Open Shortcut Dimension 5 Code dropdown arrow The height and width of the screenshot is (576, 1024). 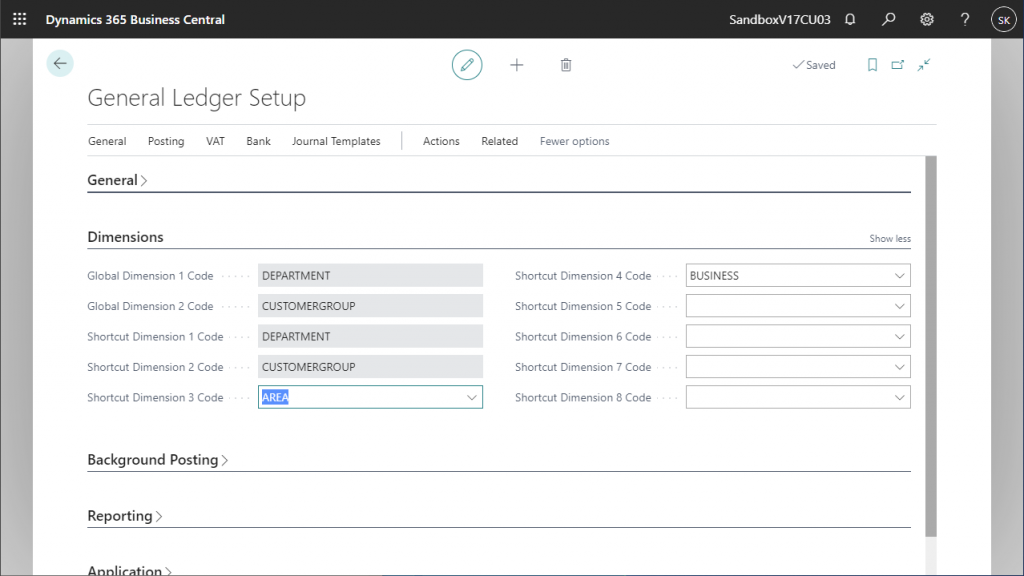coord(899,306)
